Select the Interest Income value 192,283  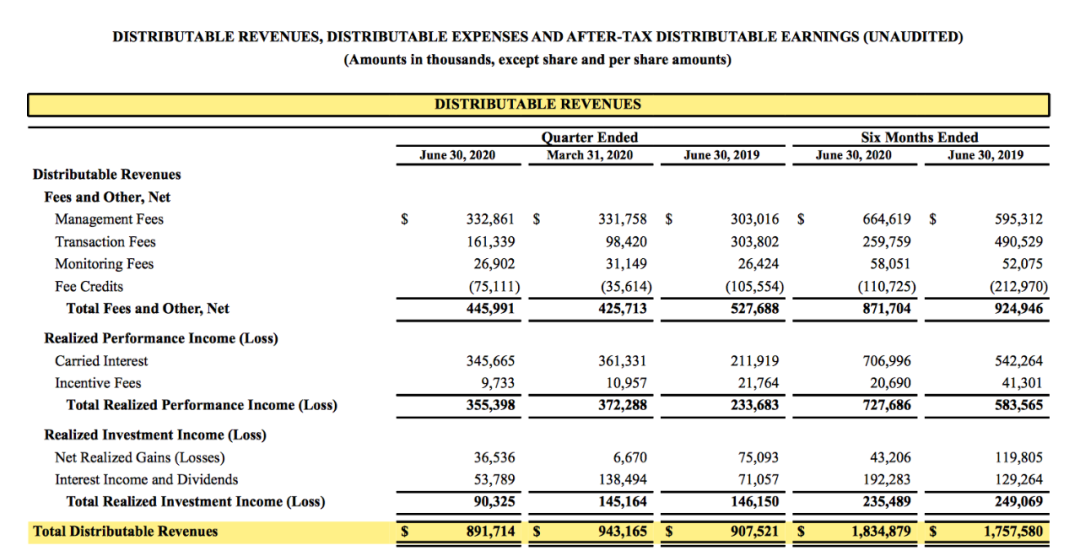[x=886, y=480]
